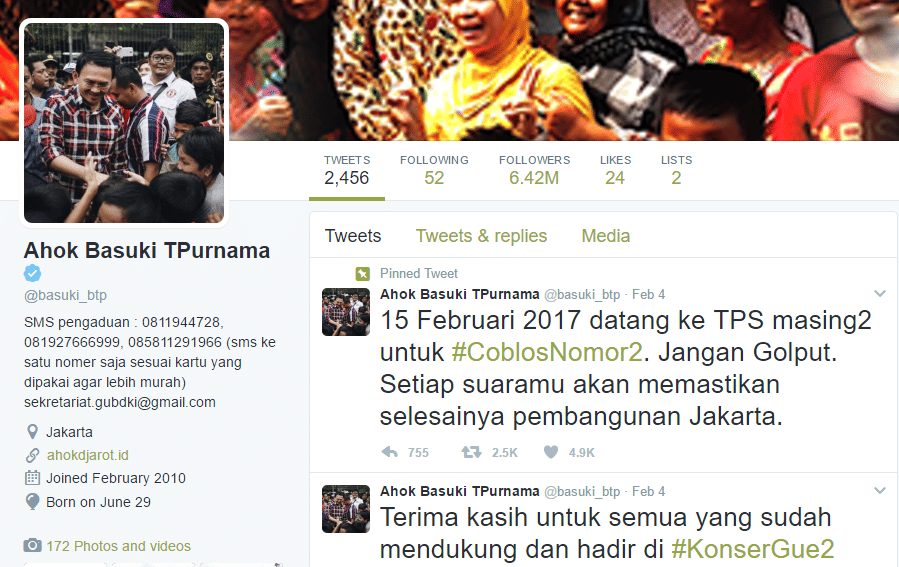The image size is (899, 567).
Task: Click the #KonserGue2 hashtag in second tweet
Action: [752, 549]
